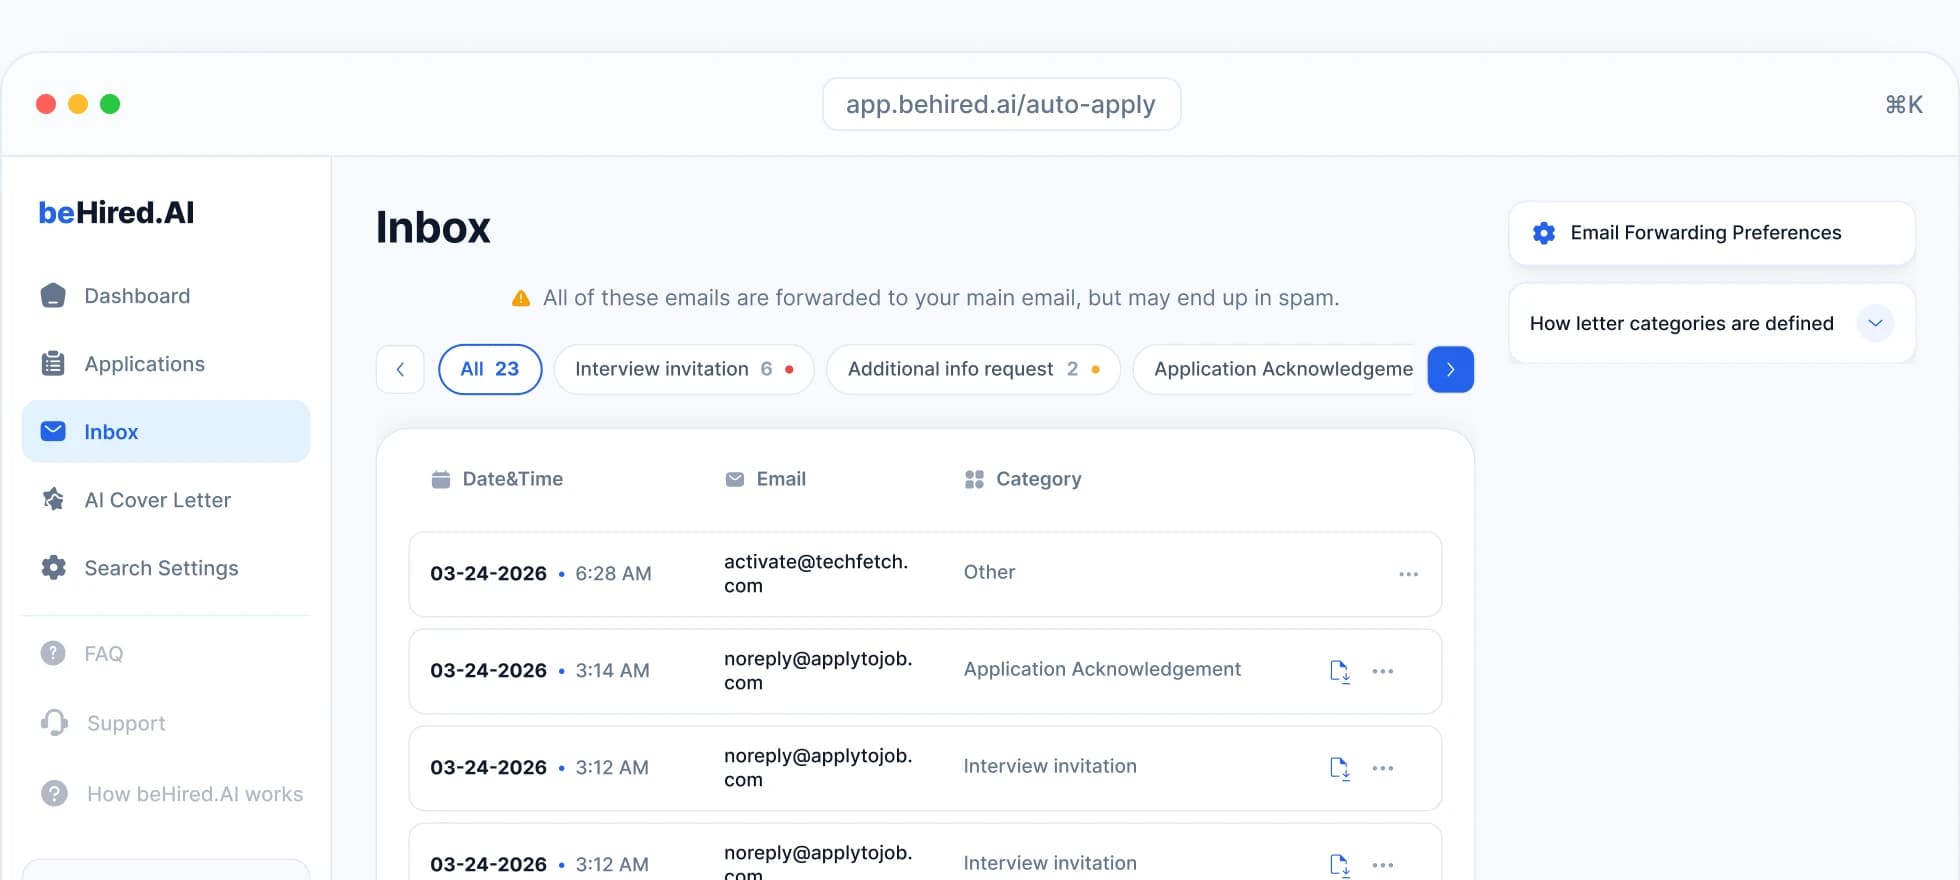The width and height of the screenshot is (1960, 880).
Task: Click the Support headset icon
Action: (x=54, y=722)
